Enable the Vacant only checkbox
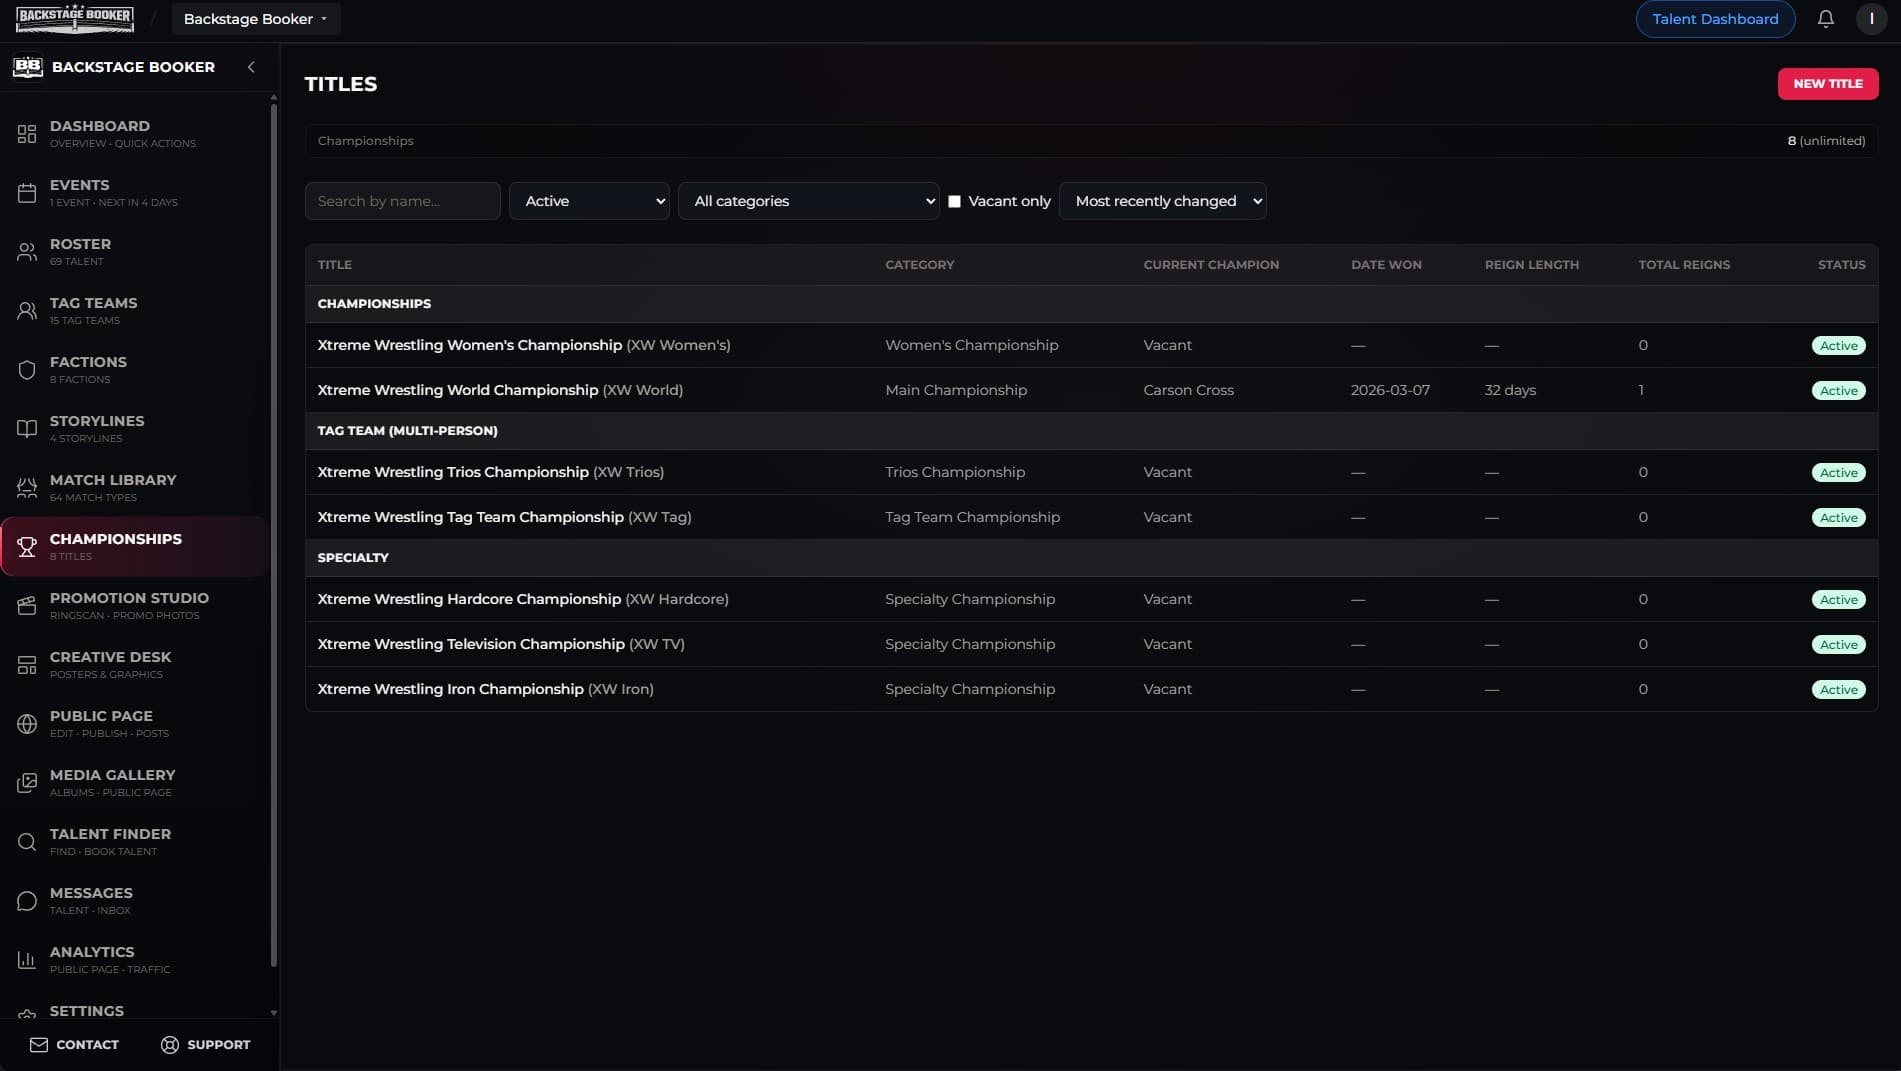Screen dimensions: 1901x1071 pos(954,201)
